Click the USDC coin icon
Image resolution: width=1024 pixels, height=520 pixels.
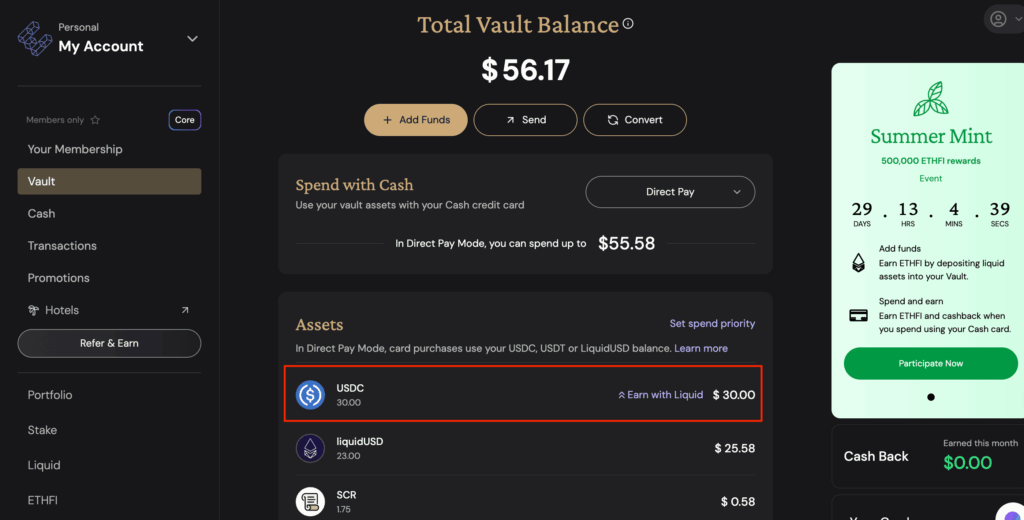(x=310, y=395)
